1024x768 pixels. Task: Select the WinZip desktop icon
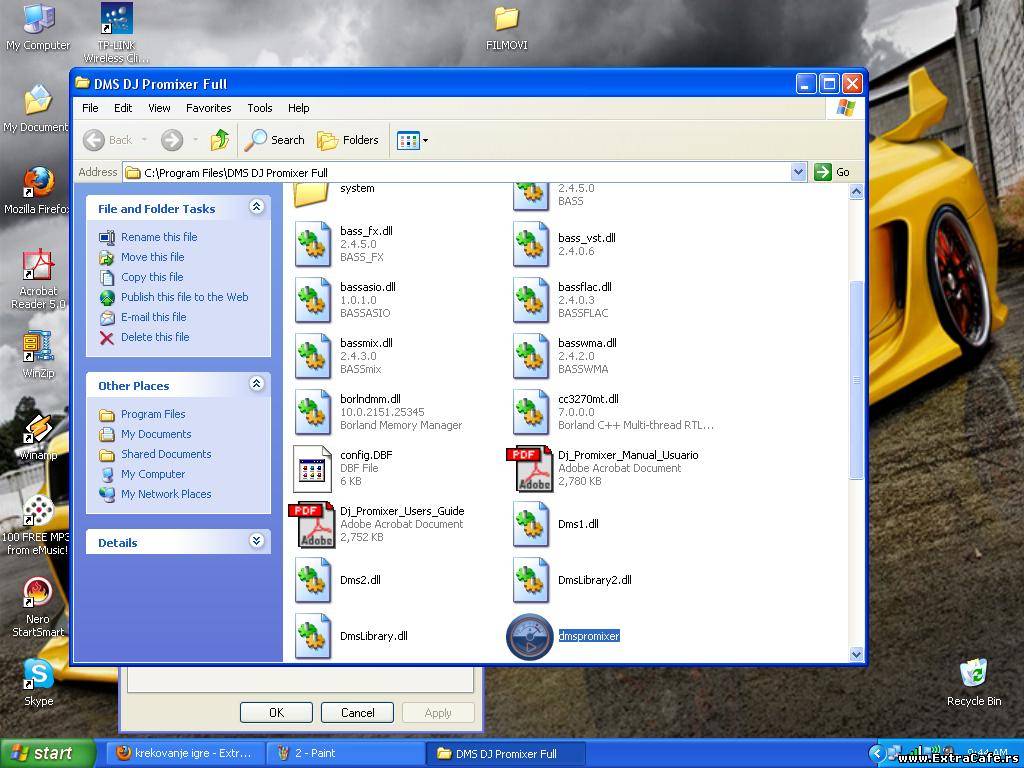[37, 347]
